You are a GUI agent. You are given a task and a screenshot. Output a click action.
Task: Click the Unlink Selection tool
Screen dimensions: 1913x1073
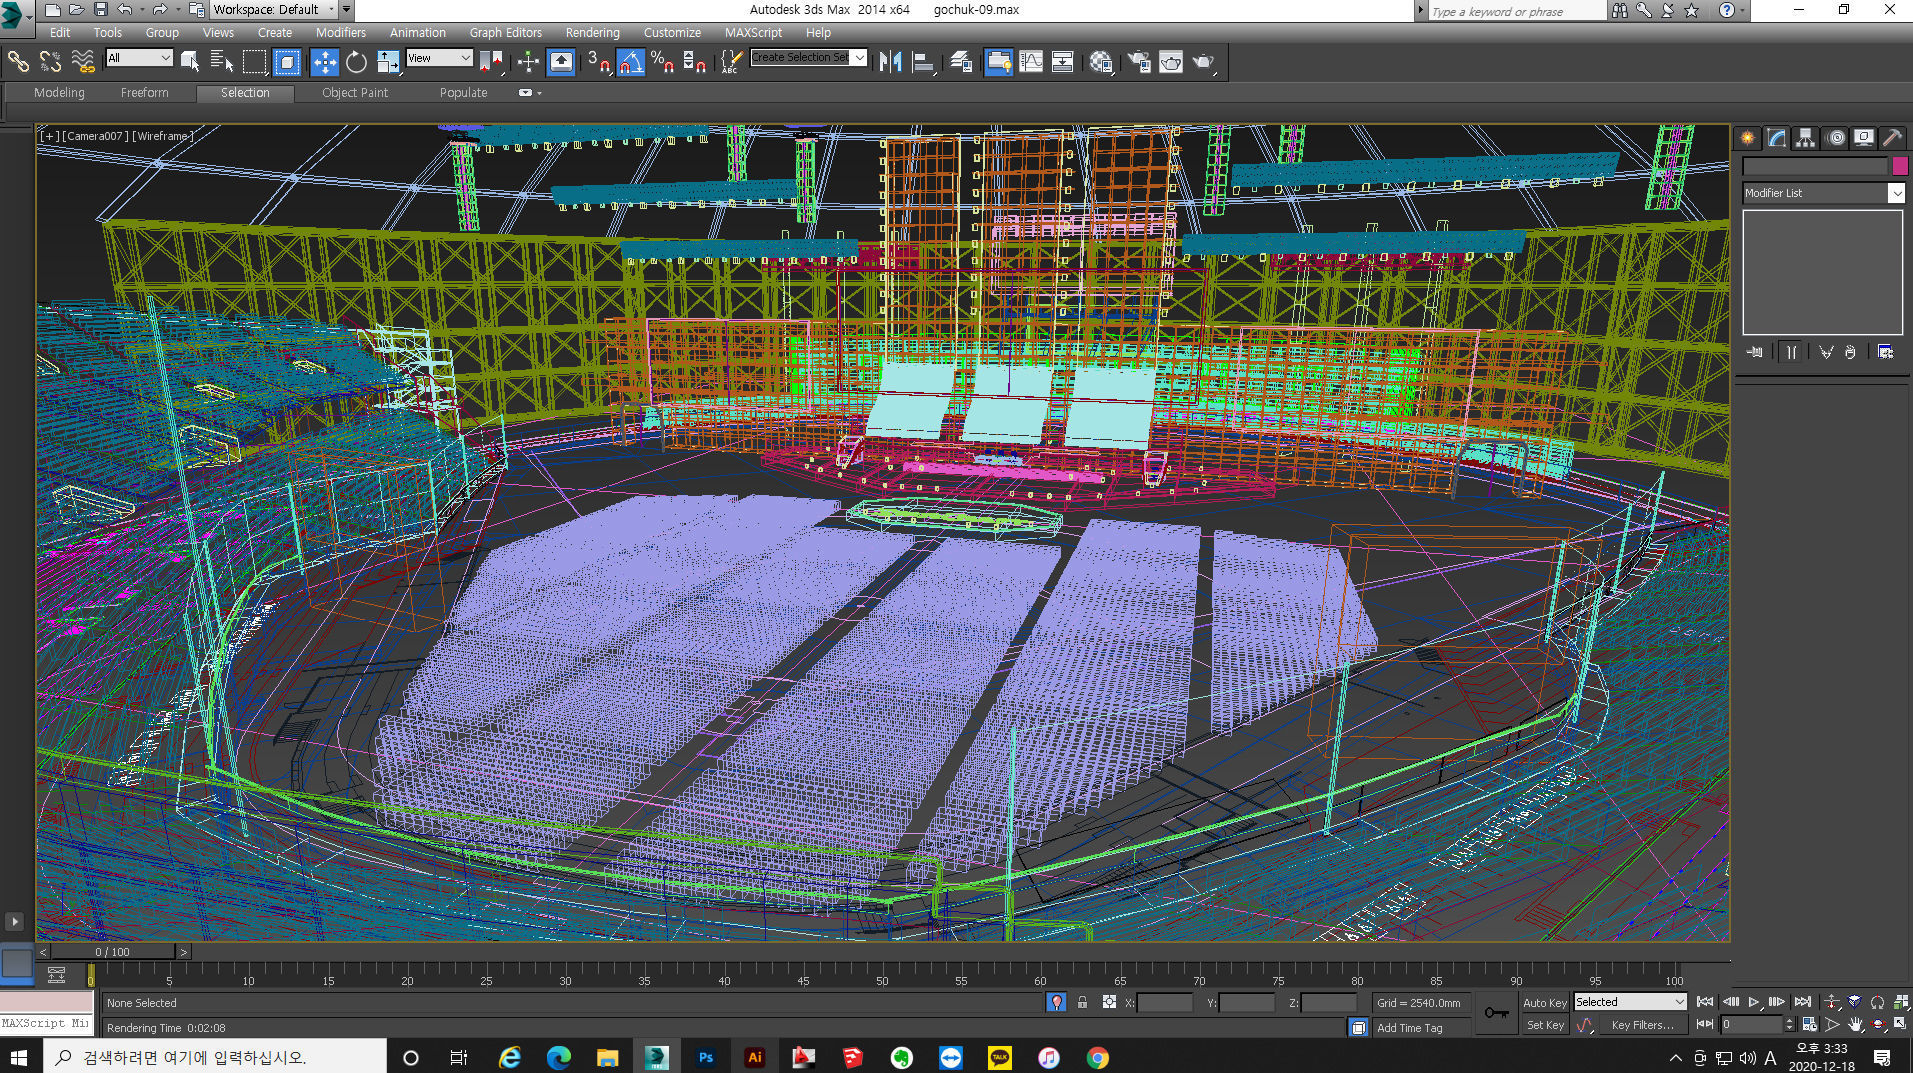pos(50,62)
